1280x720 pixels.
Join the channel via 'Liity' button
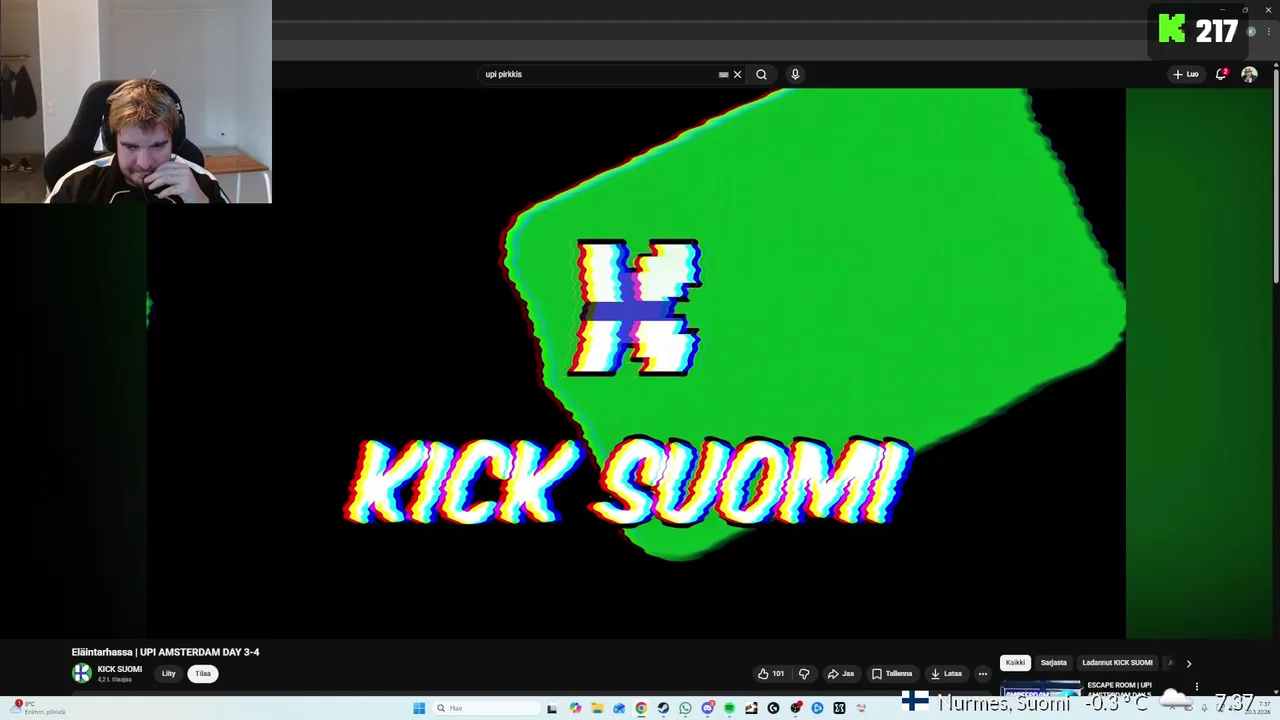tap(168, 674)
